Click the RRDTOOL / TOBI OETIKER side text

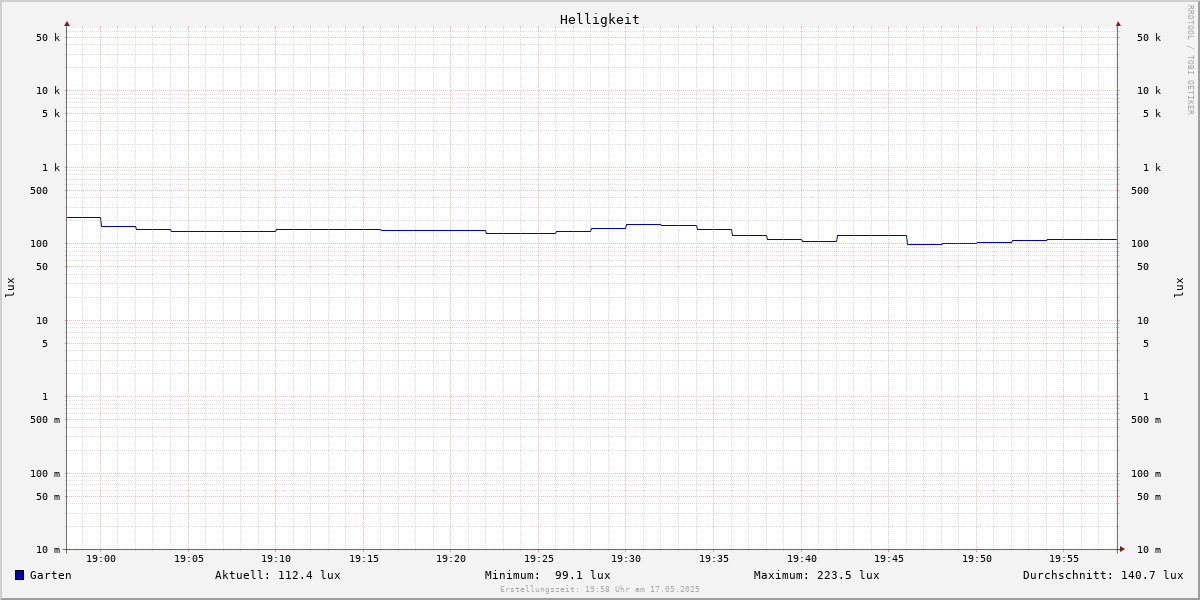1190,60
